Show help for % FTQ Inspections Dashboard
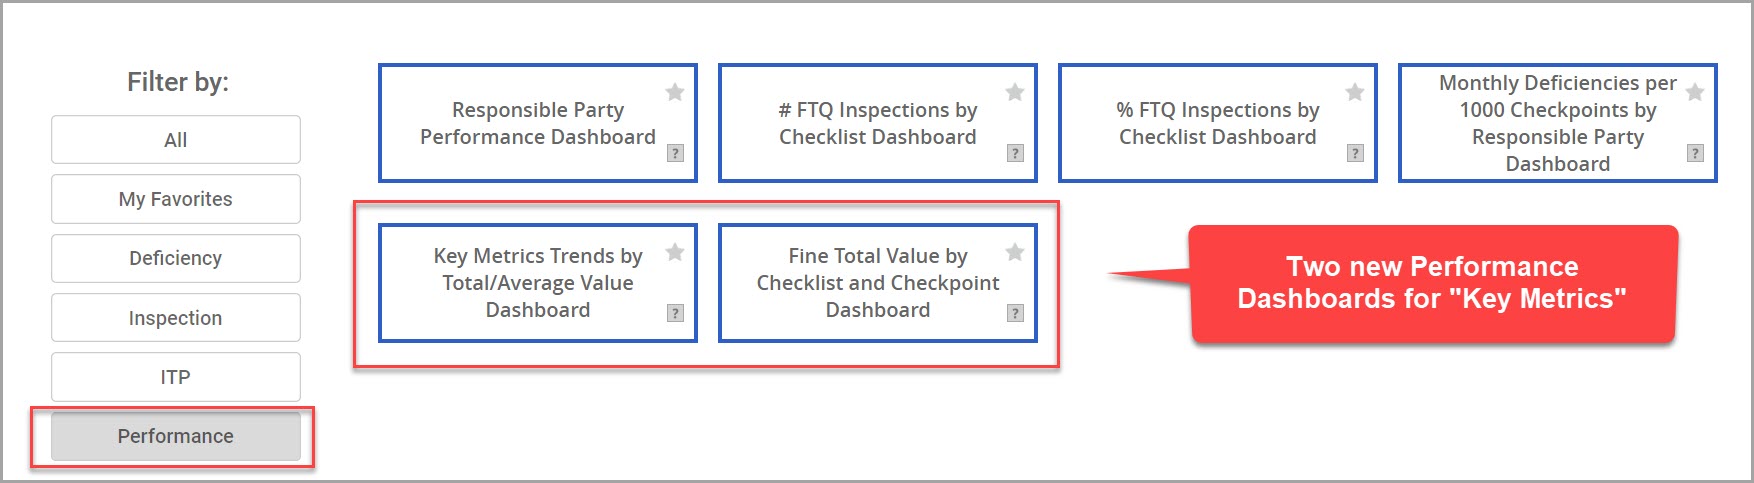The image size is (1754, 483). (x=1355, y=153)
